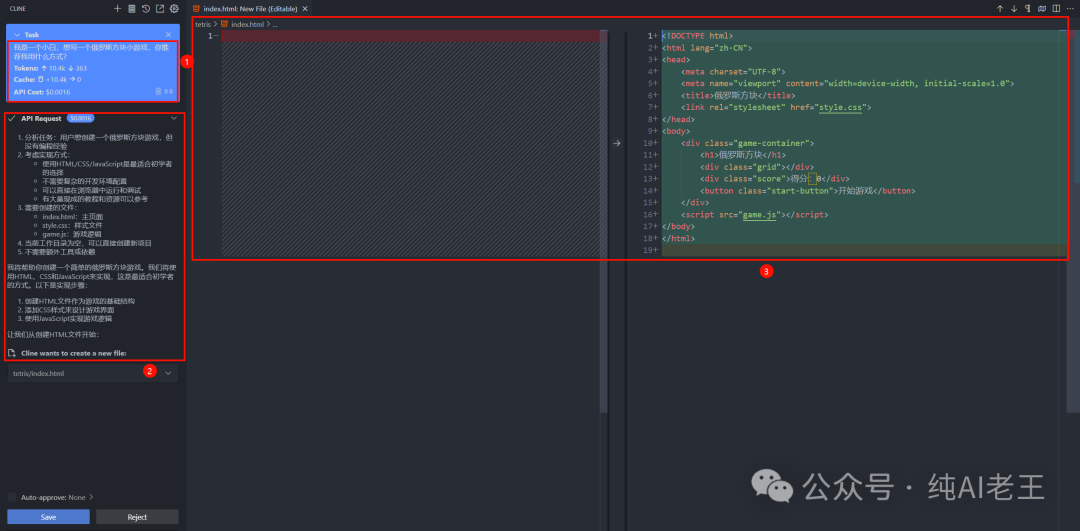The width and height of the screenshot is (1080, 531).
Task: Click "Cline wants to create a new file" text
Action: click(74, 353)
